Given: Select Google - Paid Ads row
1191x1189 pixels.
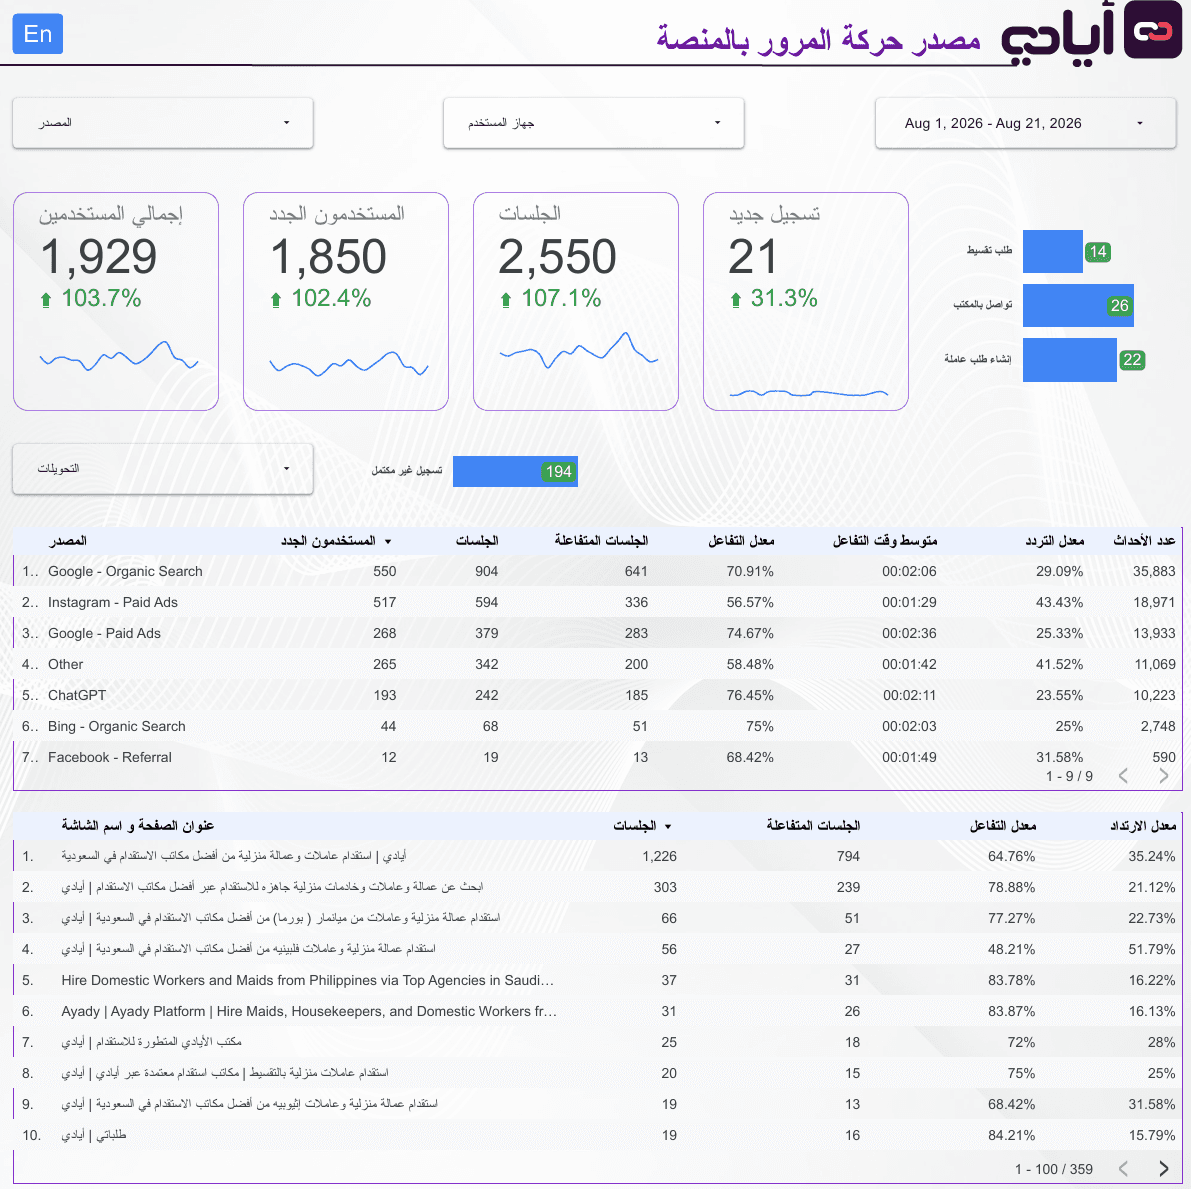Looking at the screenshot, I should click(597, 634).
